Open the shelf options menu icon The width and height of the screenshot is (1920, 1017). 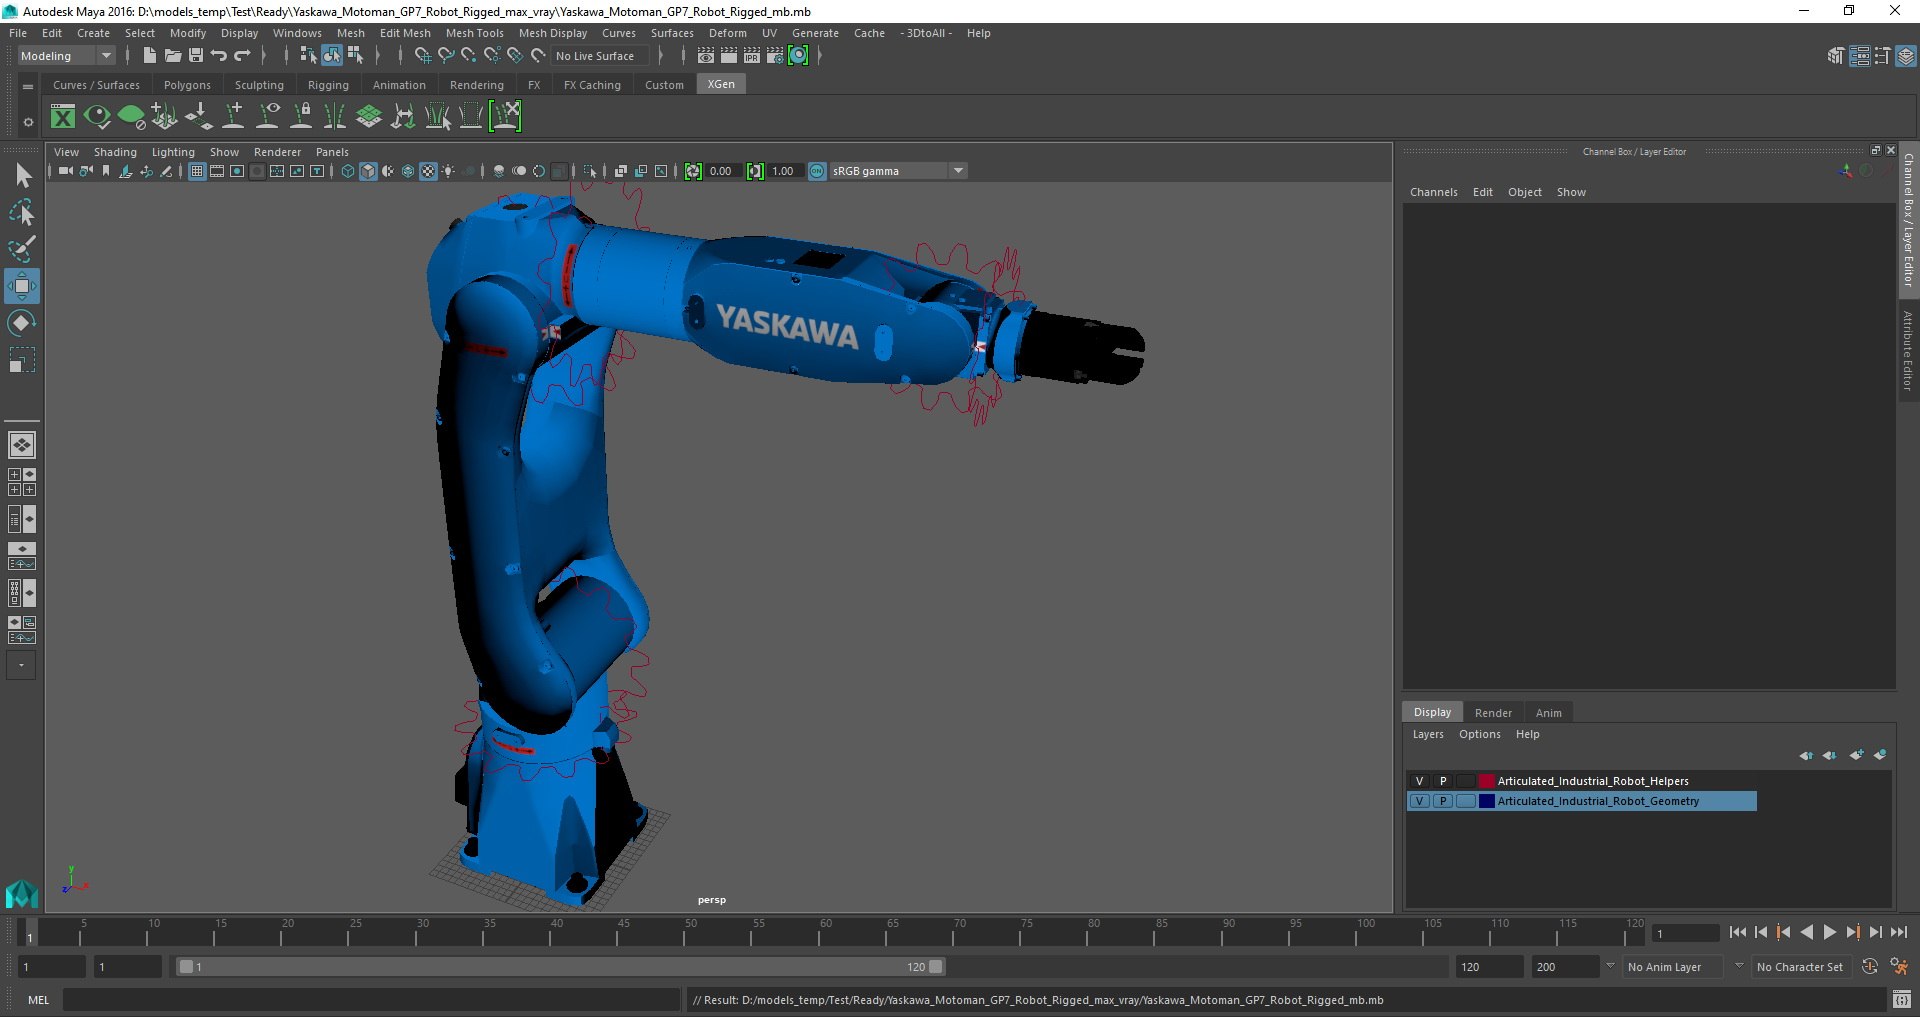(28, 122)
